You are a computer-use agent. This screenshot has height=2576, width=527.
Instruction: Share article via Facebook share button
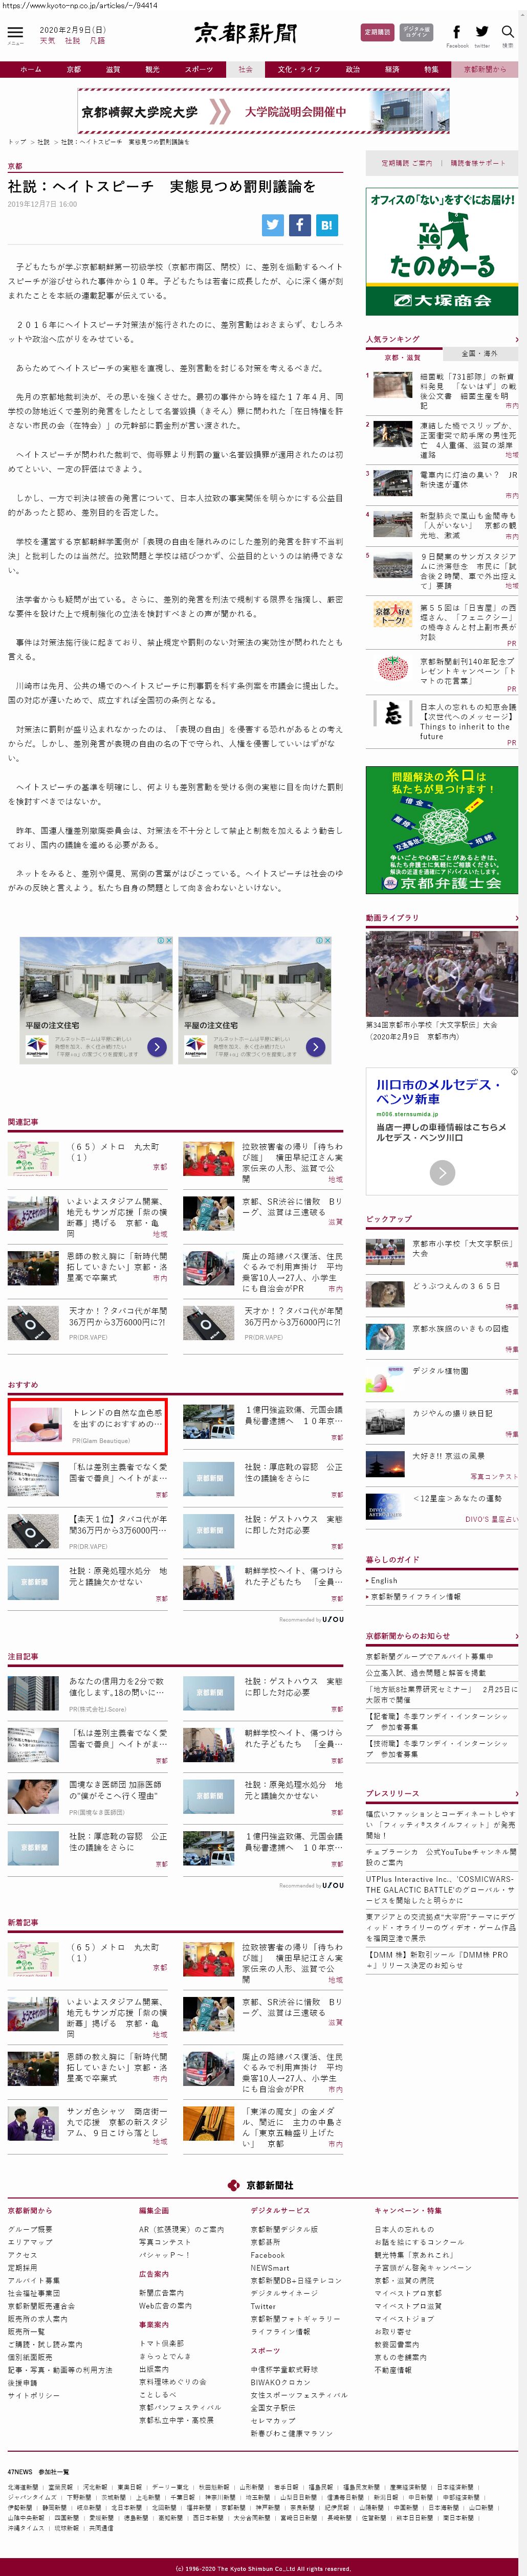click(x=299, y=225)
